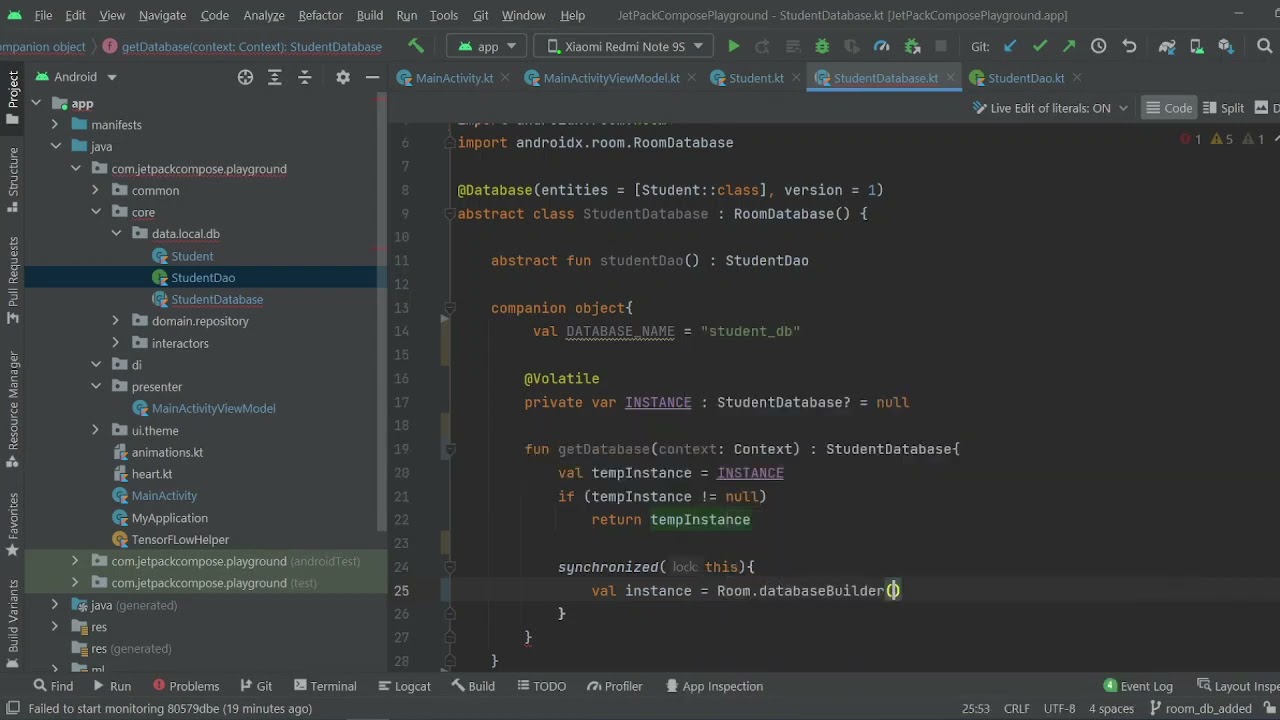Click the UTF-8 encoding status
The height and width of the screenshot is (720, 1280).
point(1059,708)
